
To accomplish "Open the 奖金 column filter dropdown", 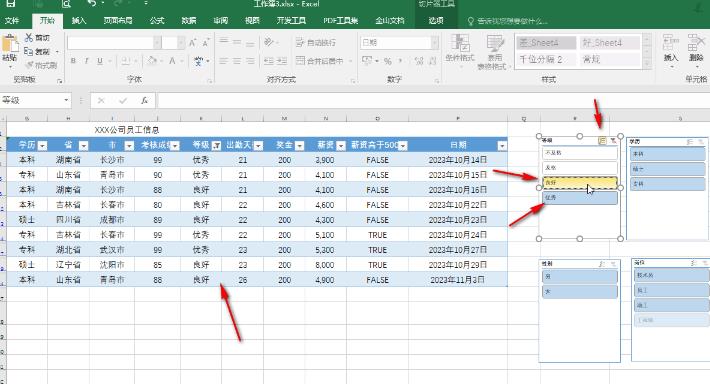I will (299, 145).
